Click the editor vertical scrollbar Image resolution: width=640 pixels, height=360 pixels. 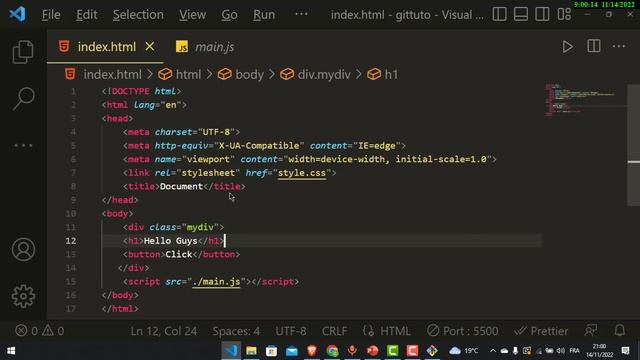(x=633, y=145)
